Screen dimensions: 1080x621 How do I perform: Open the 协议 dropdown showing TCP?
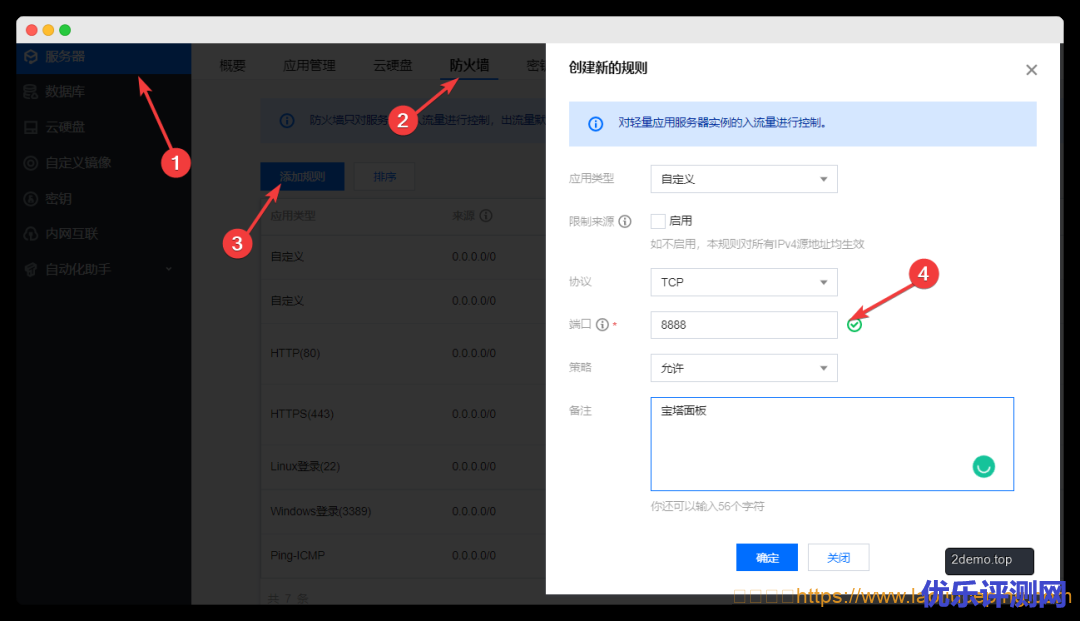click(x=744, y=282)
